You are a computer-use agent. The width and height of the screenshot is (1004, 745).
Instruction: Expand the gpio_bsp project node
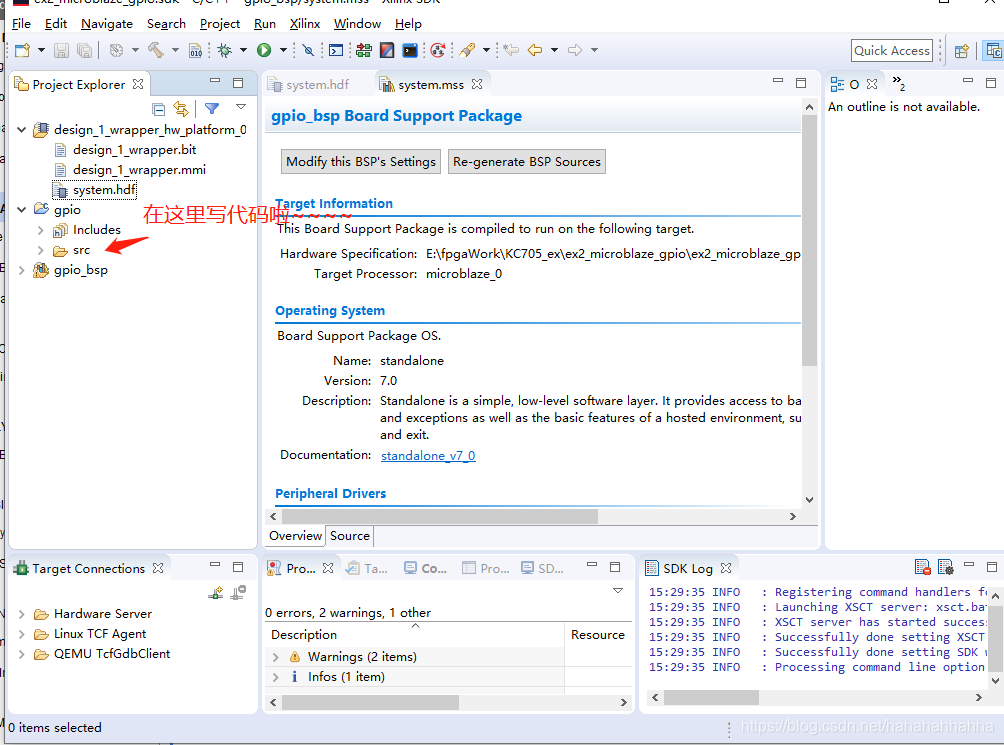pyautogui.click(x=22, y=270)
